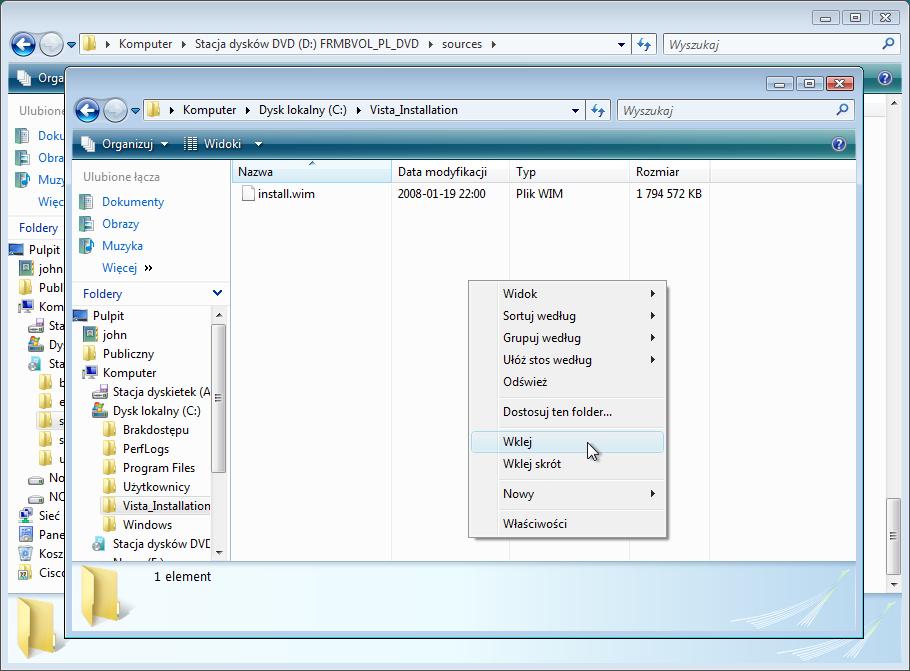Open Help icon in background window

(x=884, y=78)
